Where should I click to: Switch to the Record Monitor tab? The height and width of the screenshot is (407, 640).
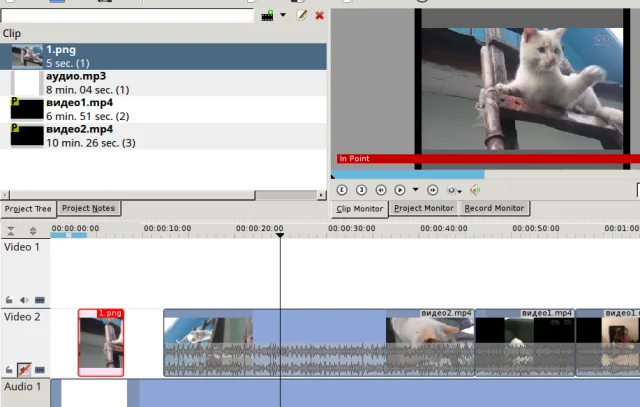pyautogui.click(x=494, y=208)
